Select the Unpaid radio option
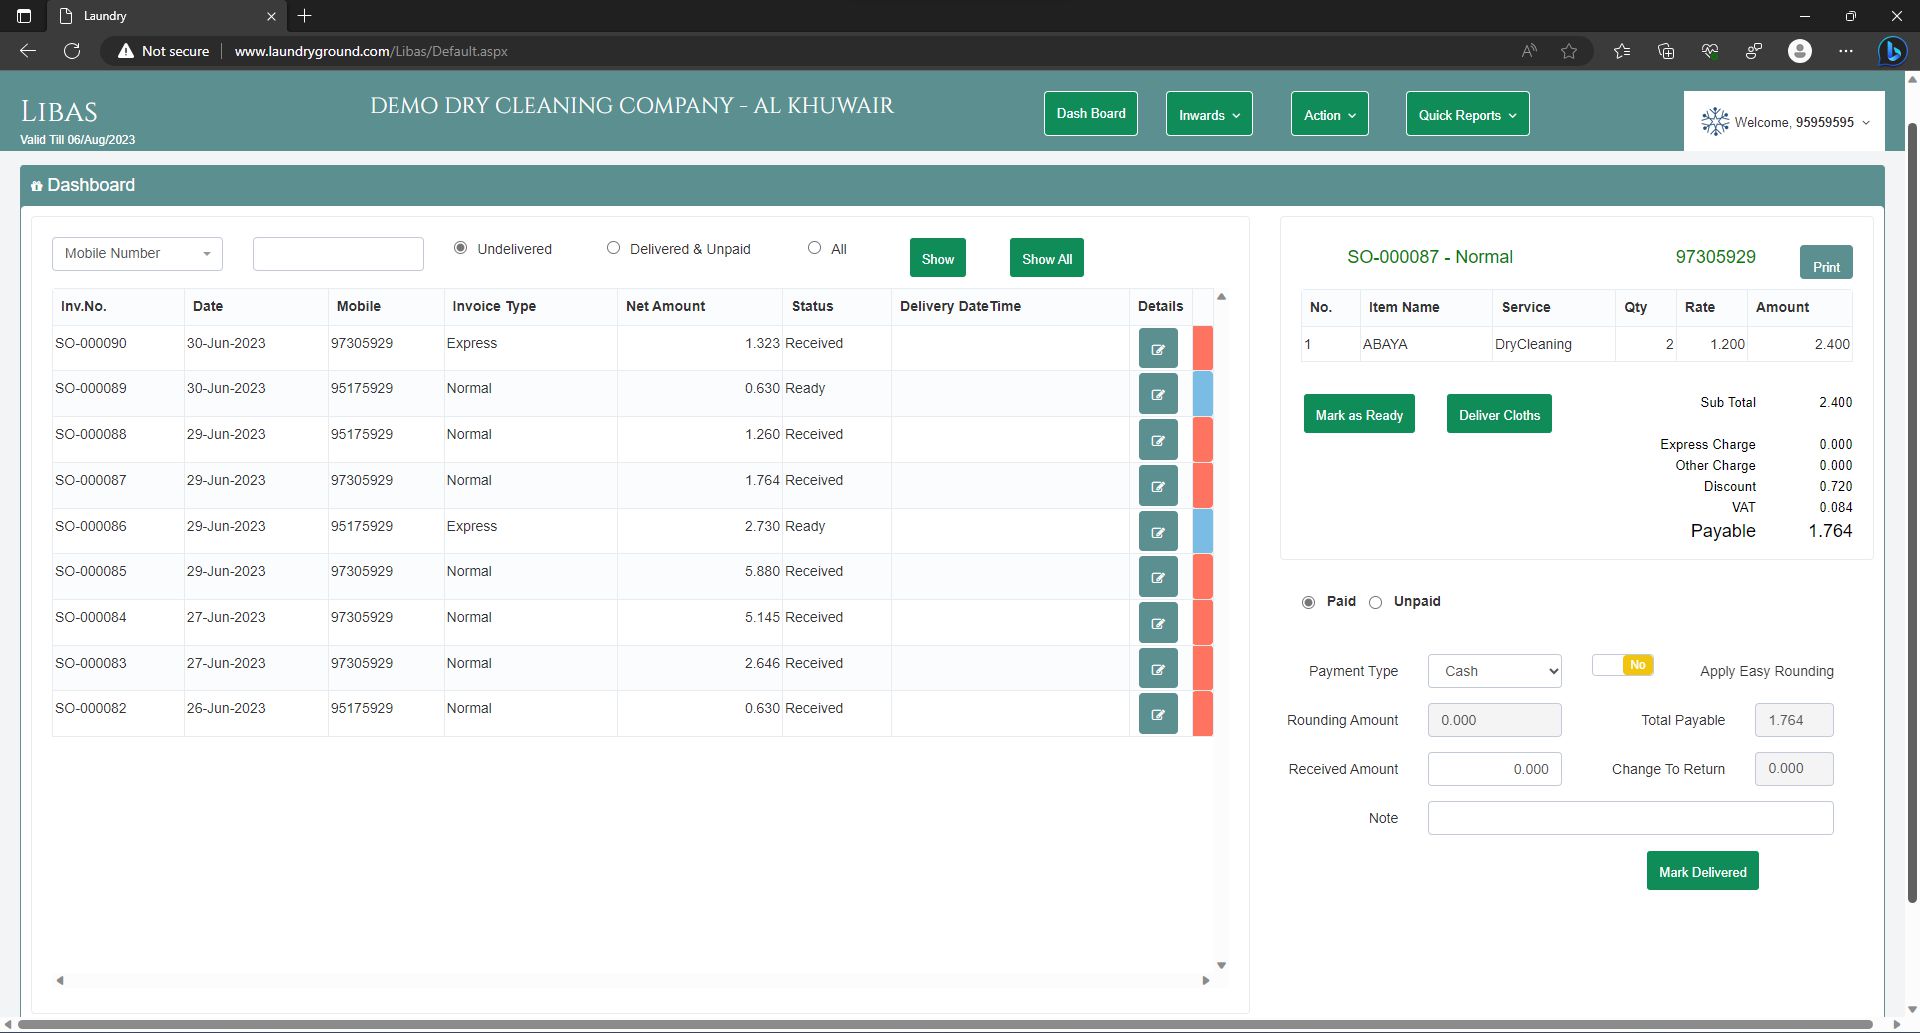 tap(1375, 602)
